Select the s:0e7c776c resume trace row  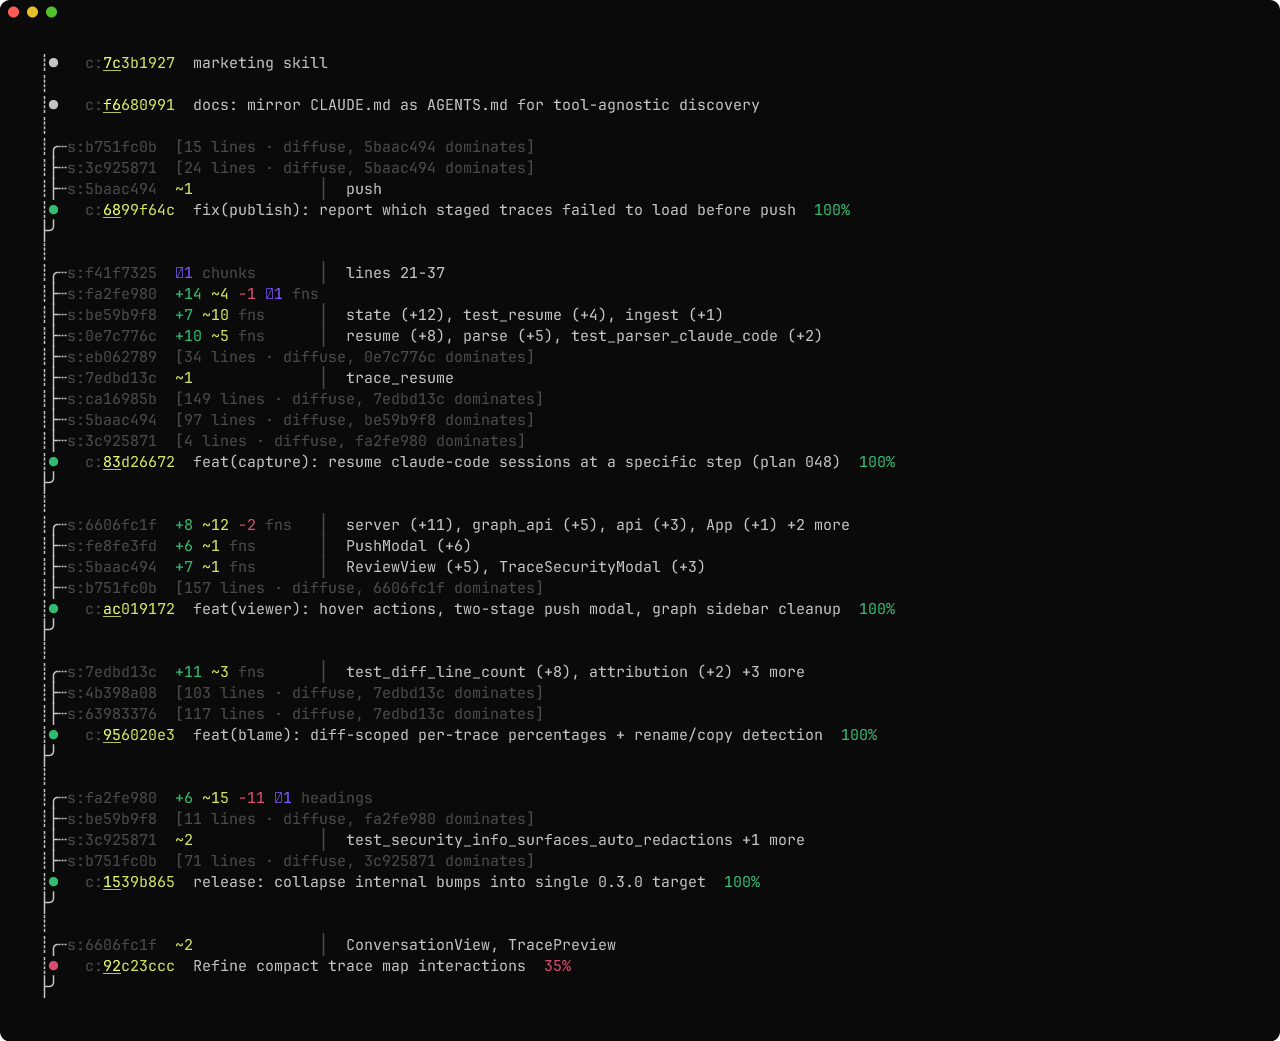point(115,335)
